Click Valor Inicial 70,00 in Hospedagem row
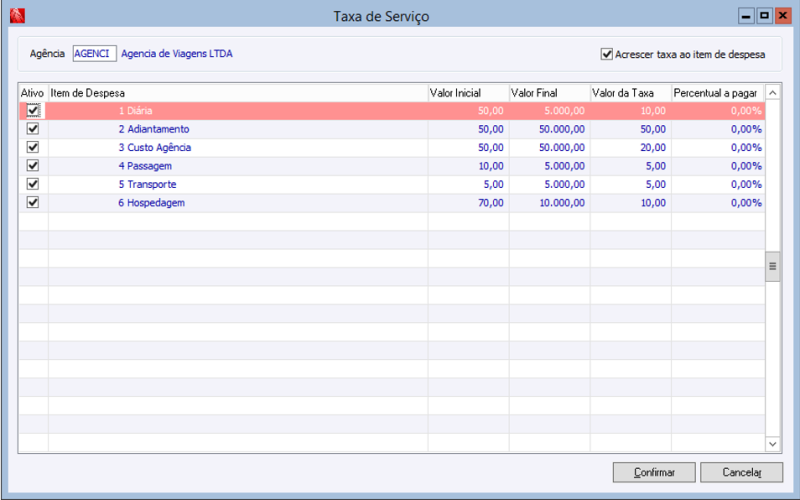 491,203
